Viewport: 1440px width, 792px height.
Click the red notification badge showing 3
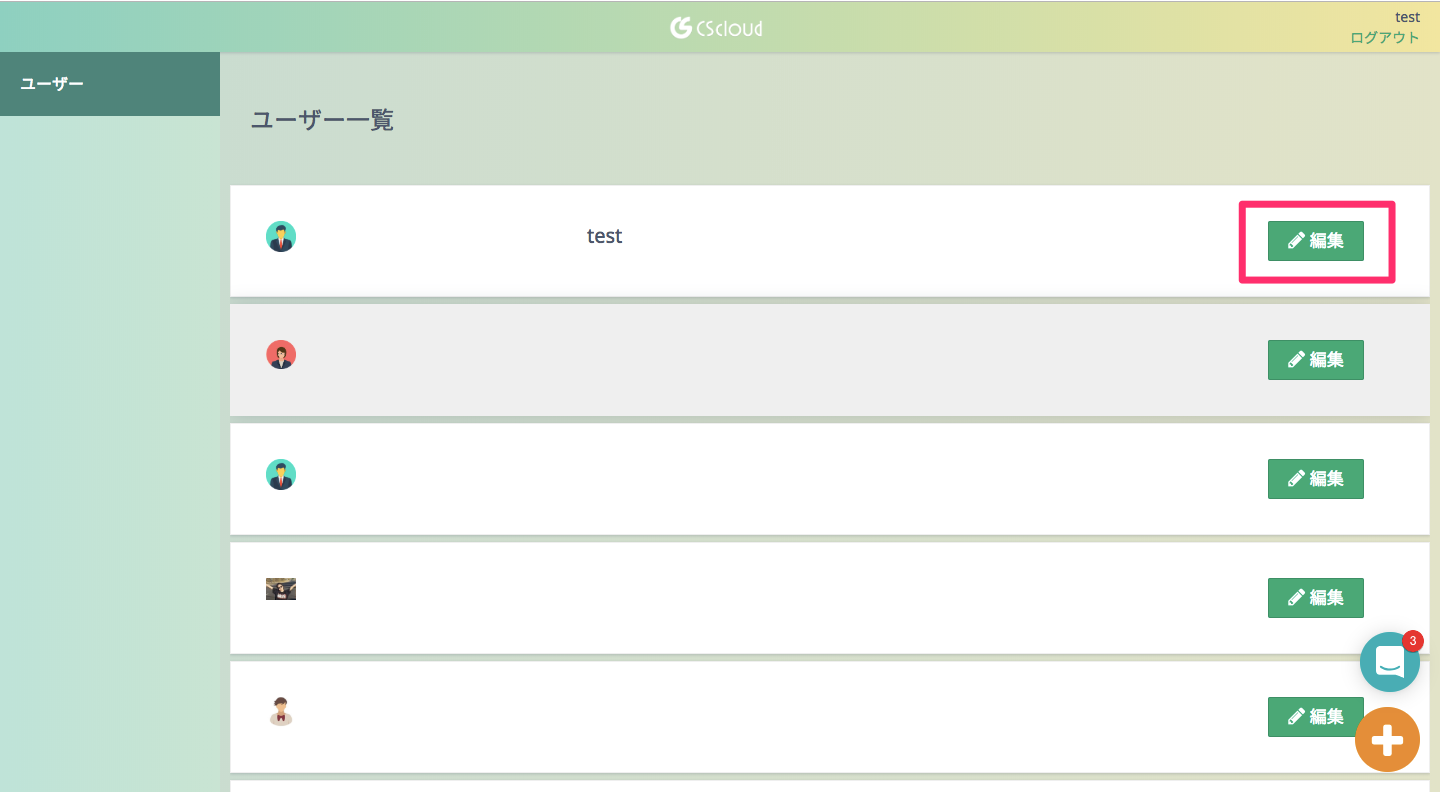1412,641
